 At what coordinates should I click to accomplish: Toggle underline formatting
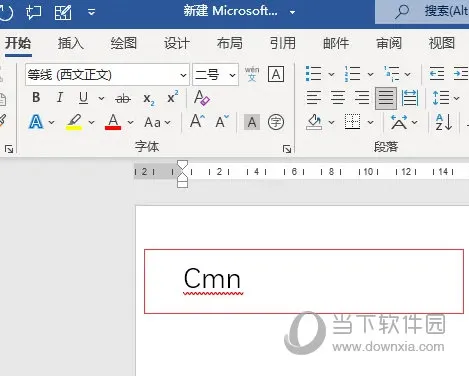tap(83, 98)
